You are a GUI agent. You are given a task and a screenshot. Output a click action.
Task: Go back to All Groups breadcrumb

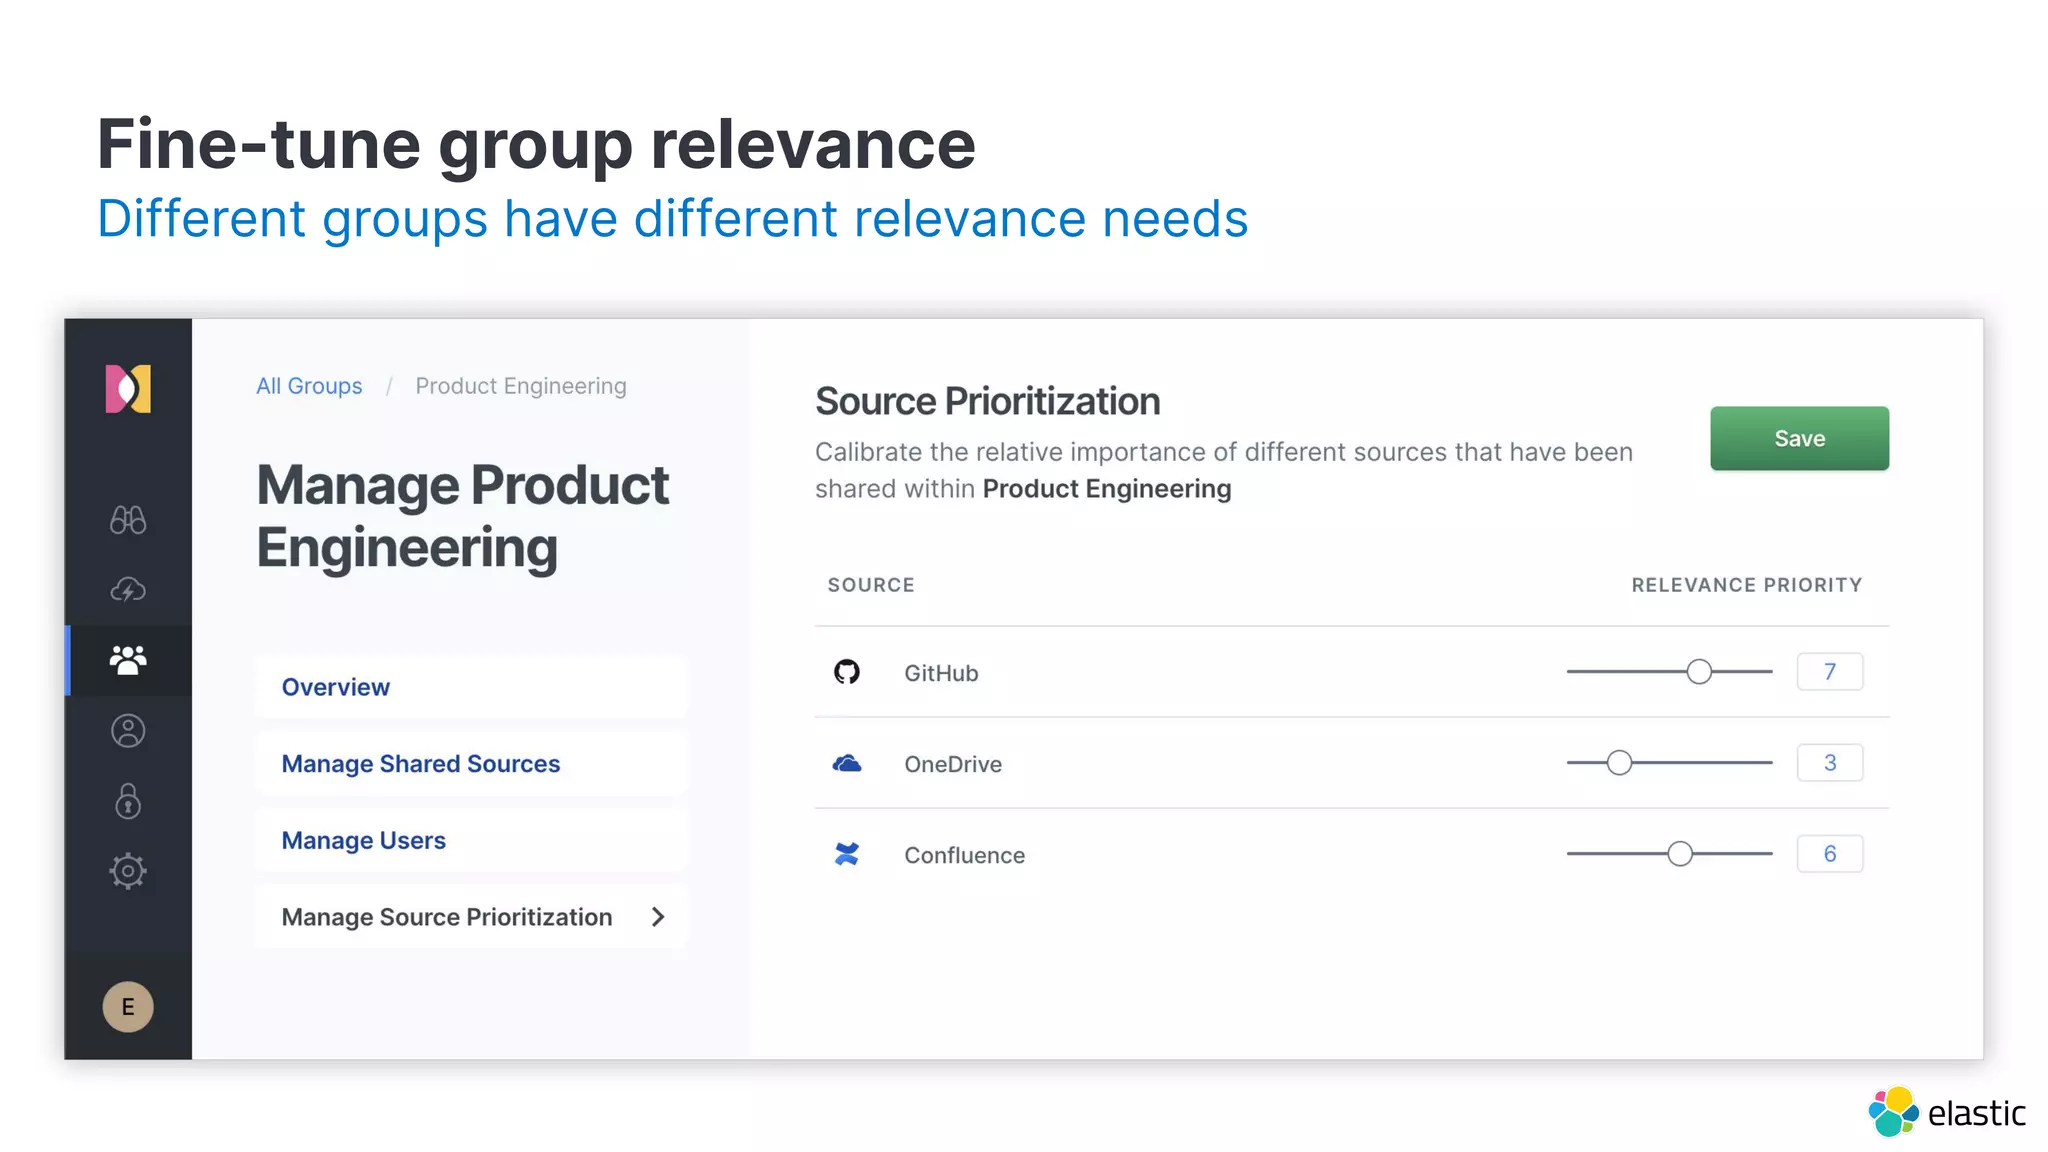309,386
